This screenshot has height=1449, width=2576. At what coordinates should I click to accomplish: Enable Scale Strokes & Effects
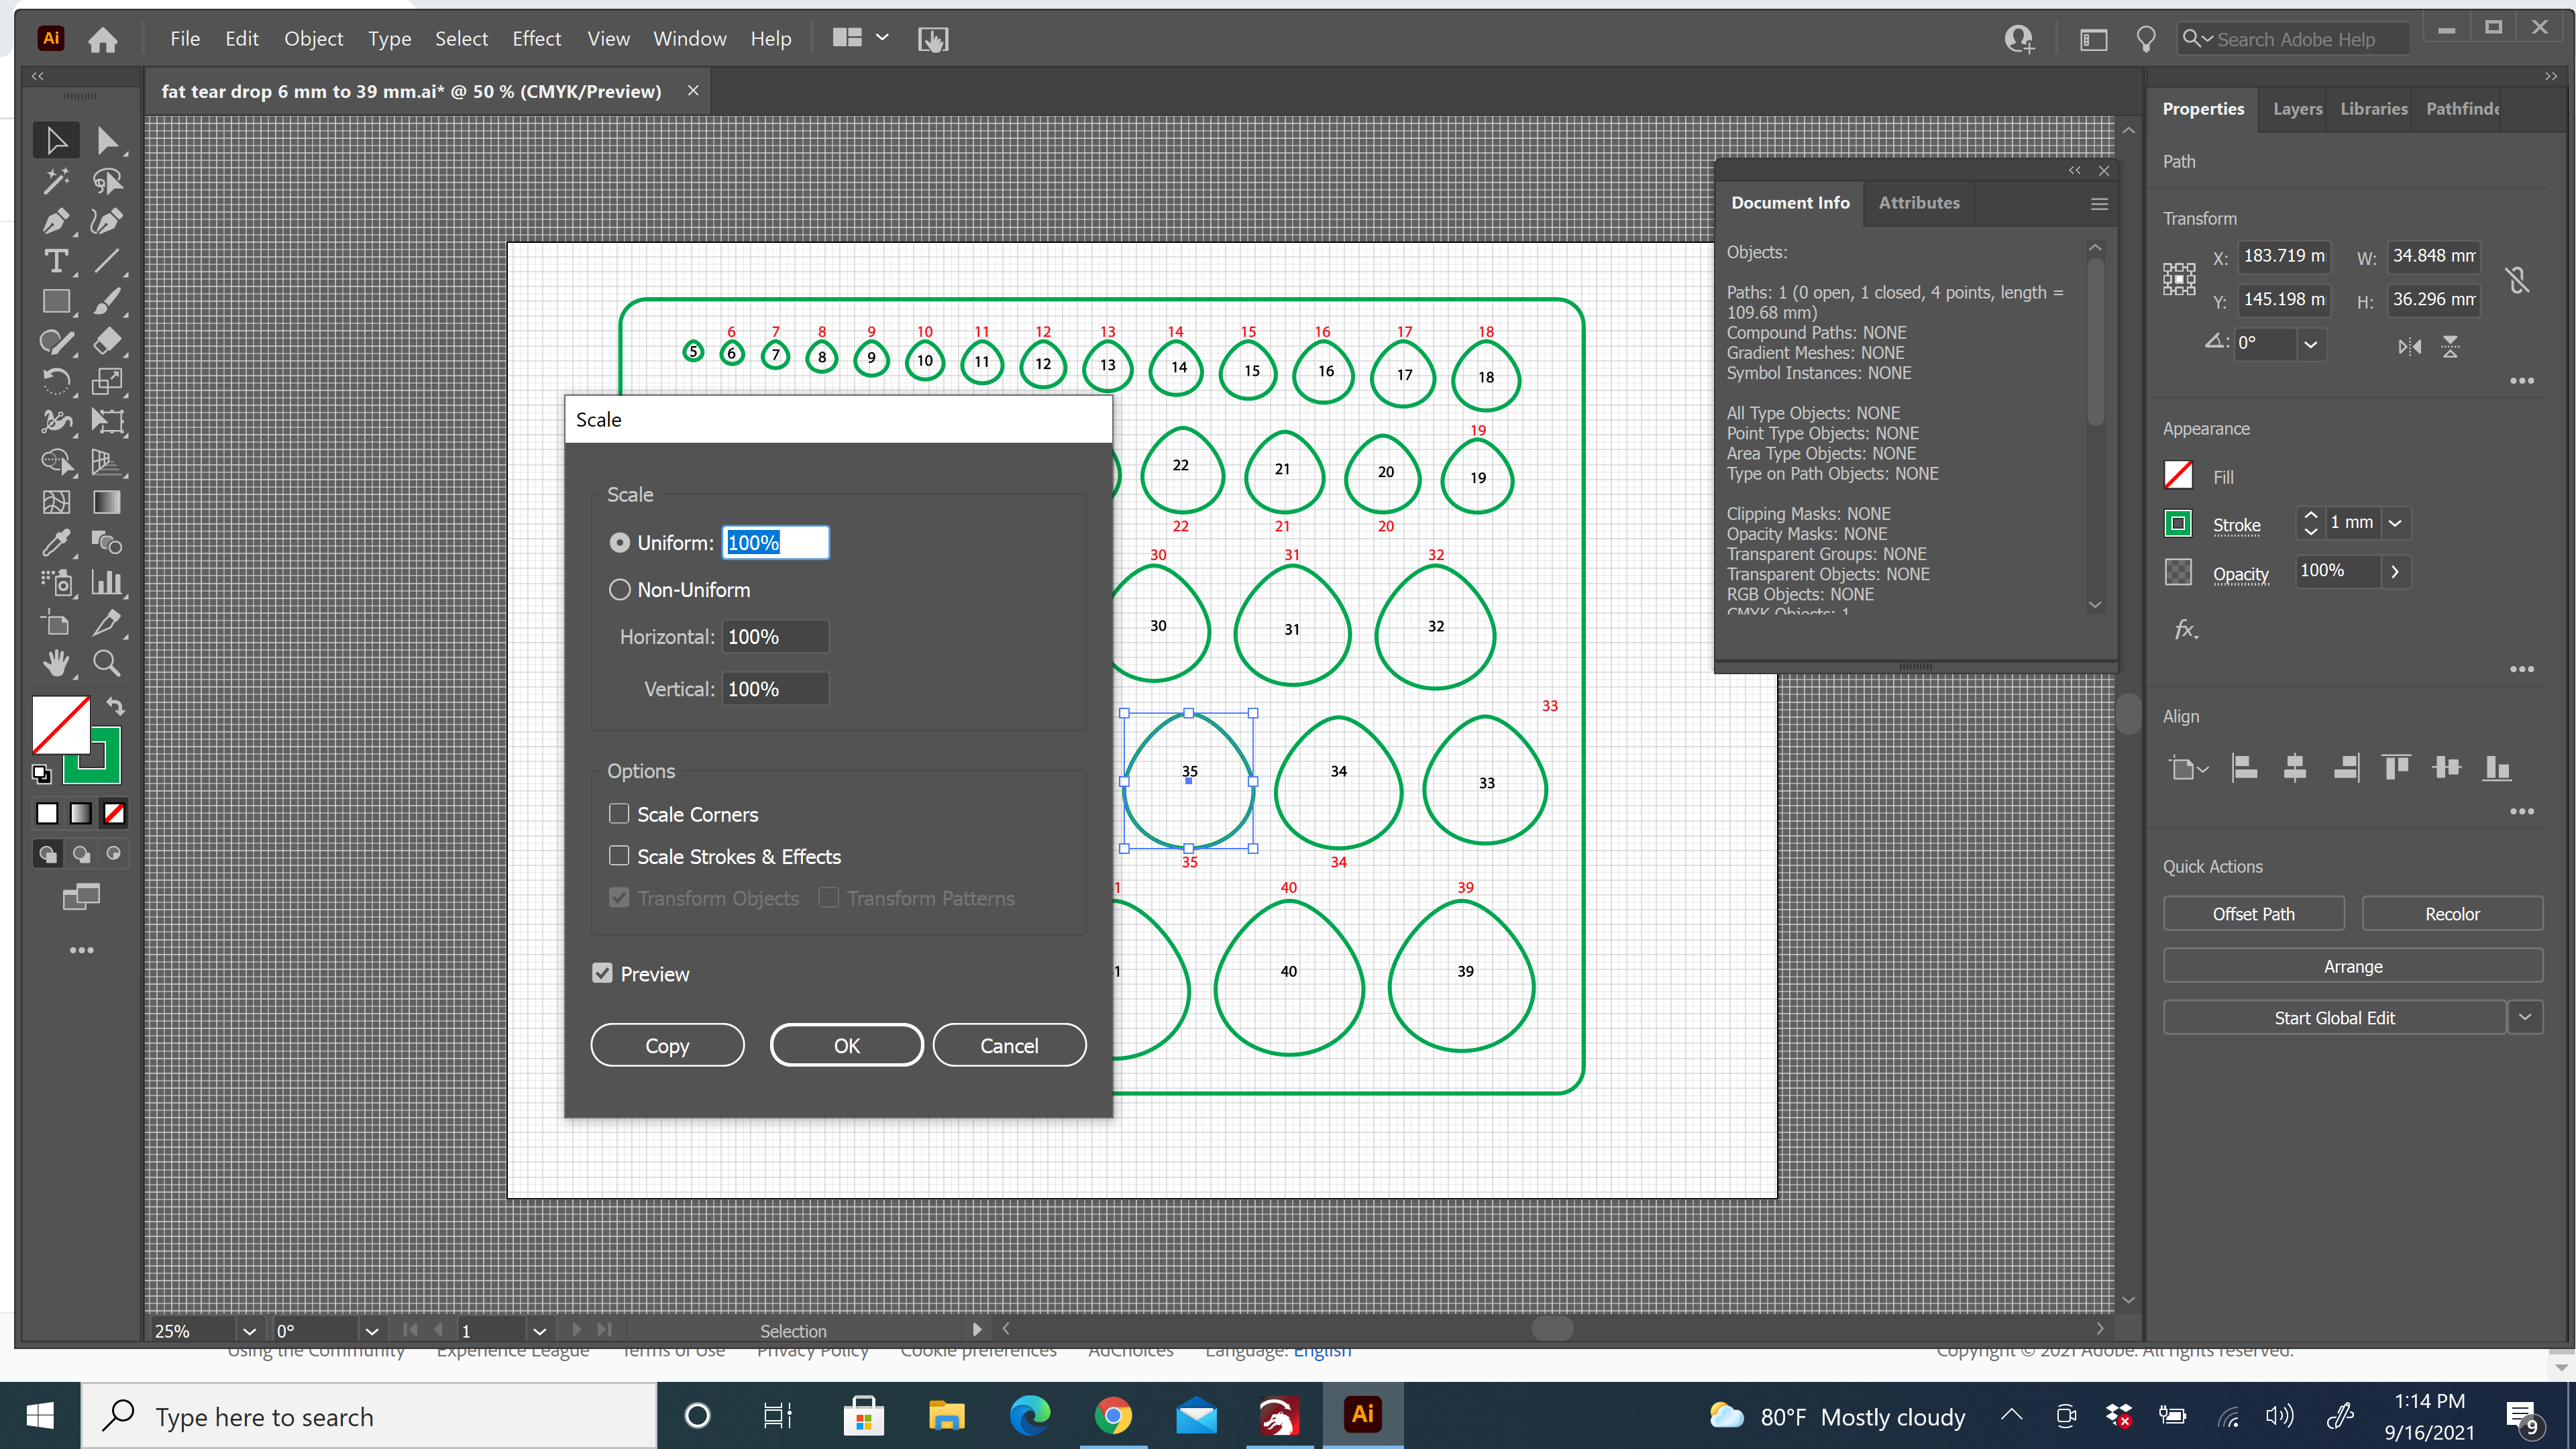(x=619, y=856)
